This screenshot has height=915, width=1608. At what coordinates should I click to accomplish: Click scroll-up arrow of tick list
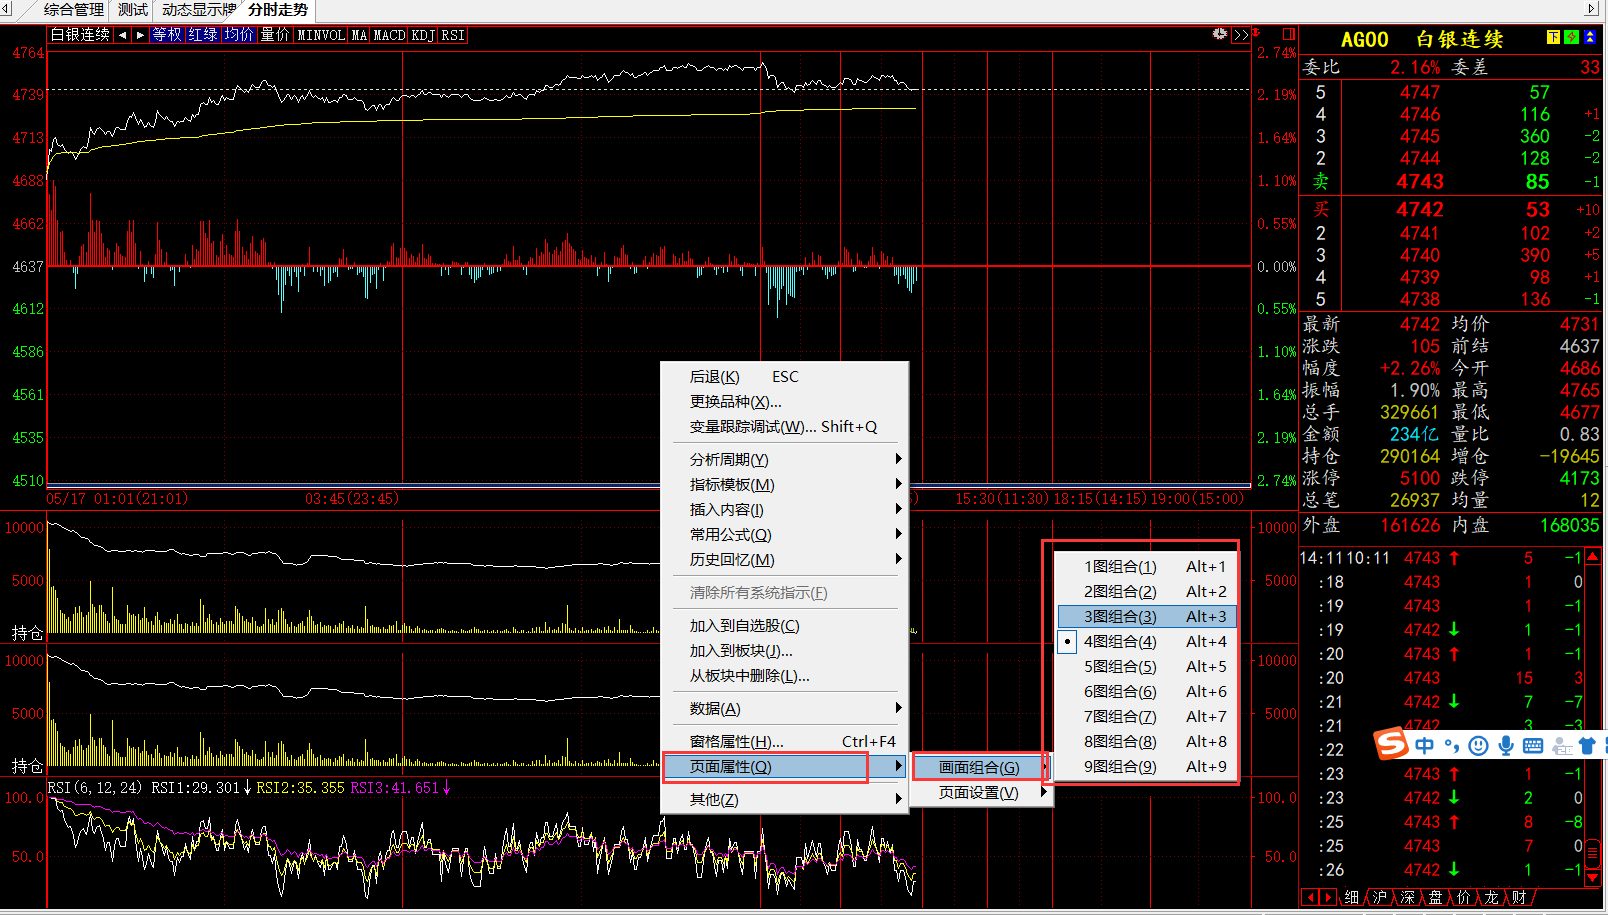[x=1592, y=556]
